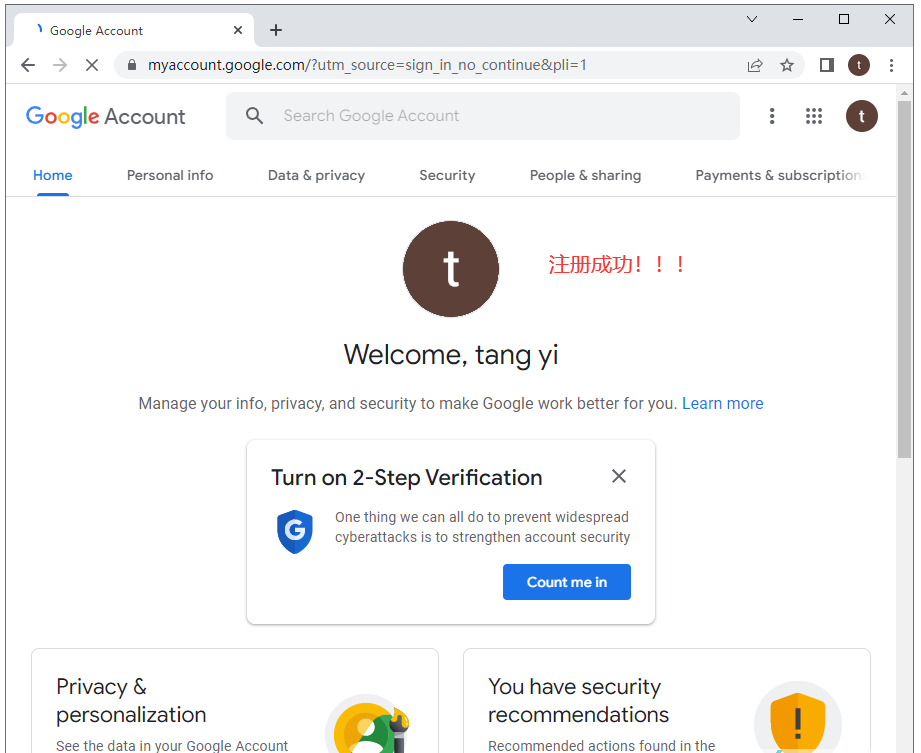Bookmark this page with the star icon

[x=787, y=65]
